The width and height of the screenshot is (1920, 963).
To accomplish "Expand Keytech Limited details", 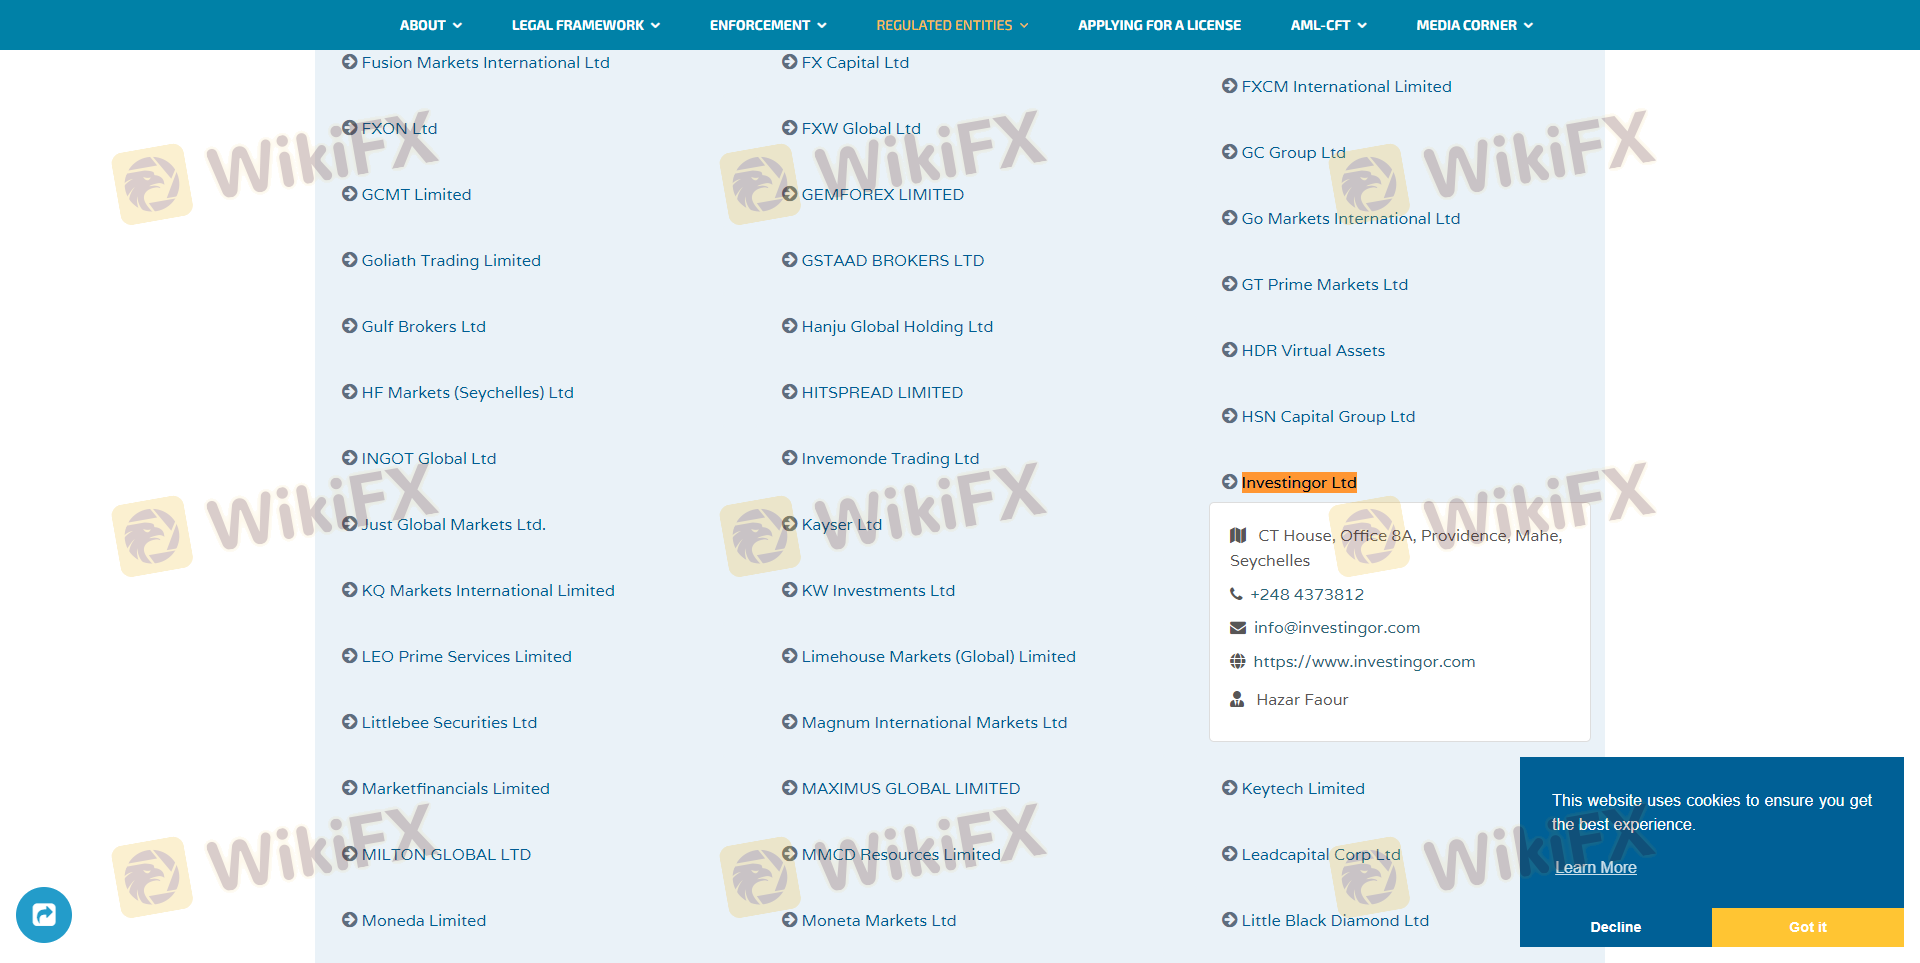I will [1303, 788].
